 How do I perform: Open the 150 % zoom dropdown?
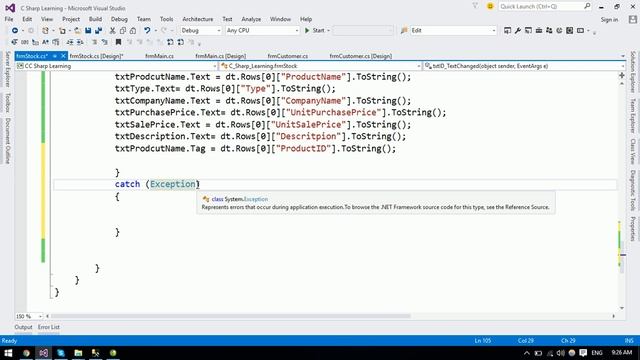29,316
